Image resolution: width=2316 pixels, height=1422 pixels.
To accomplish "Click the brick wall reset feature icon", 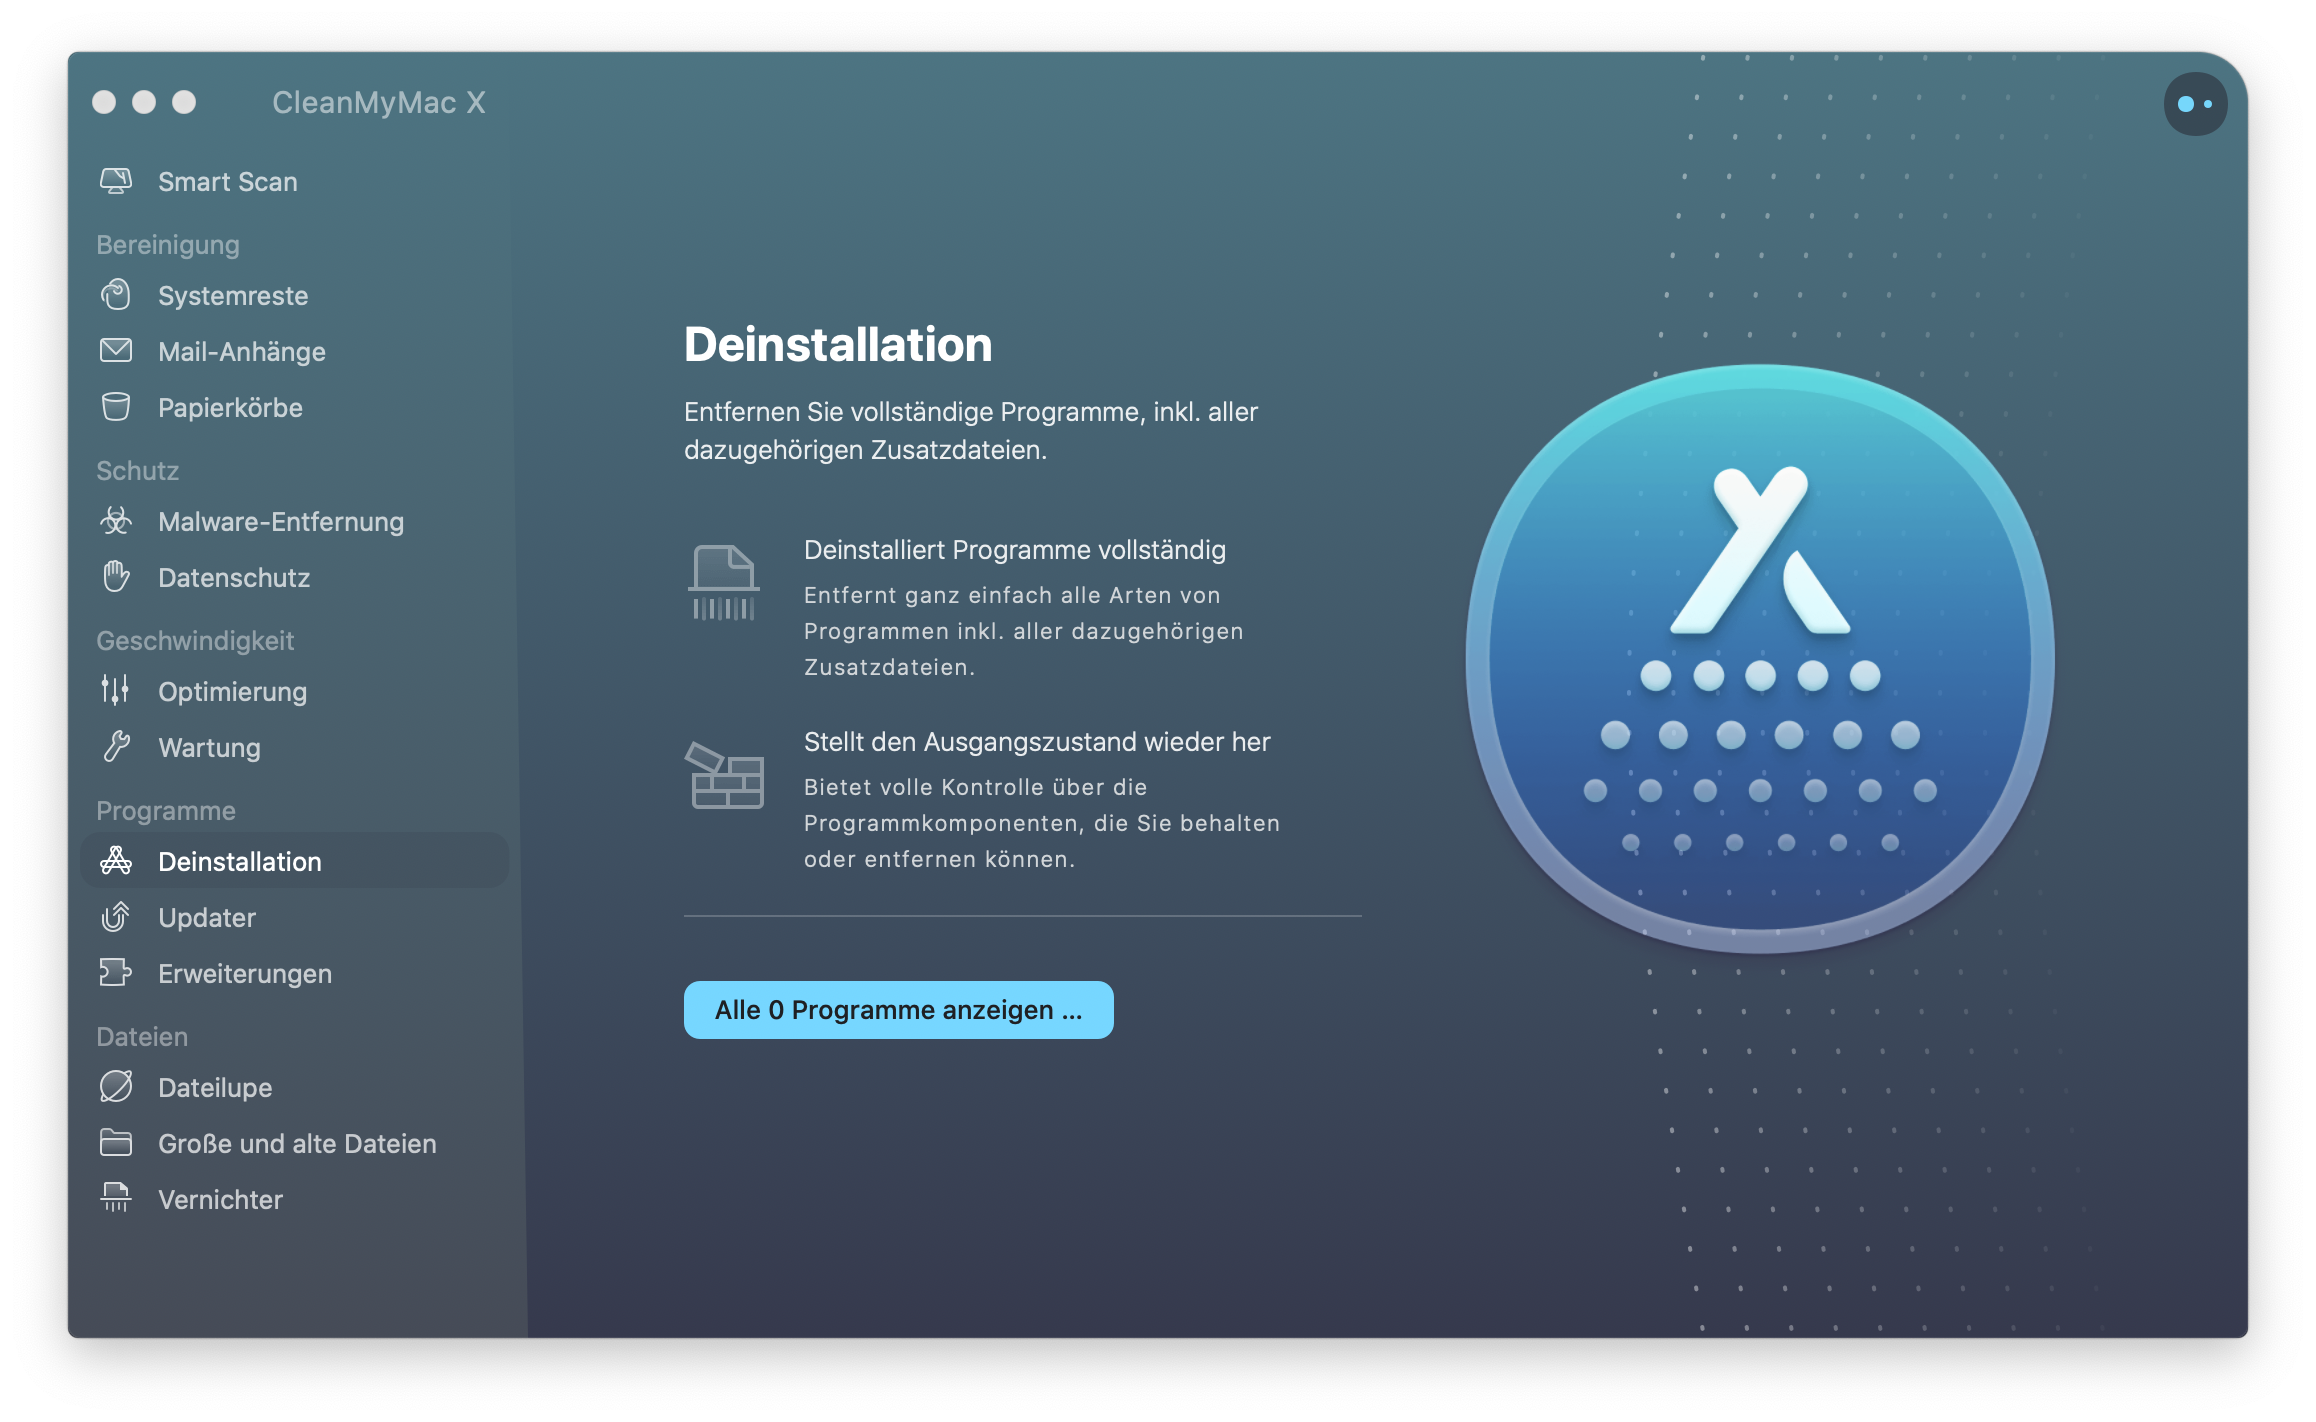I will click(724, 775).
